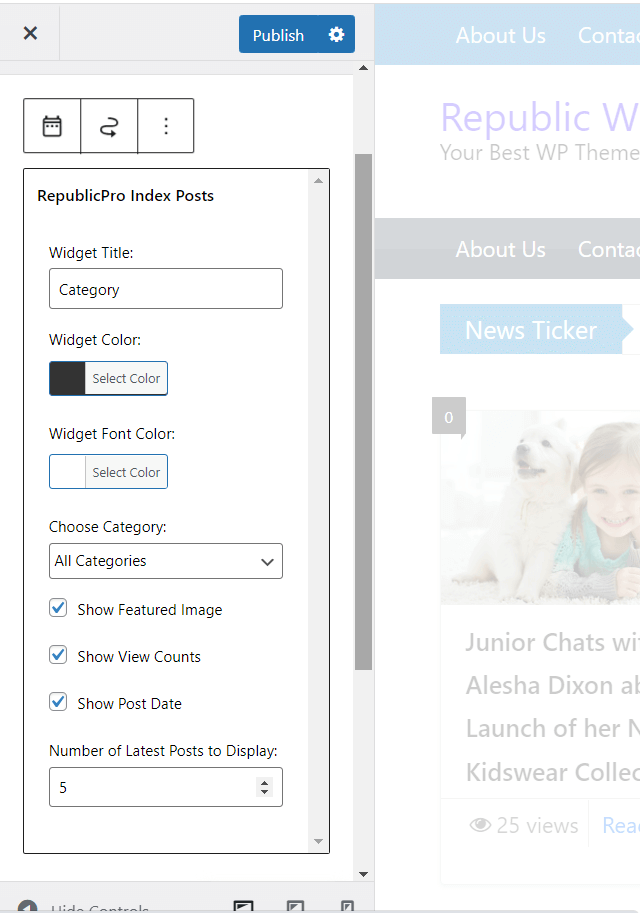Viewport: 640px width, 913px height.
Task: Toggle Show Featured Image checkbox
Action: pyautogui.click(x=58, y=608)
